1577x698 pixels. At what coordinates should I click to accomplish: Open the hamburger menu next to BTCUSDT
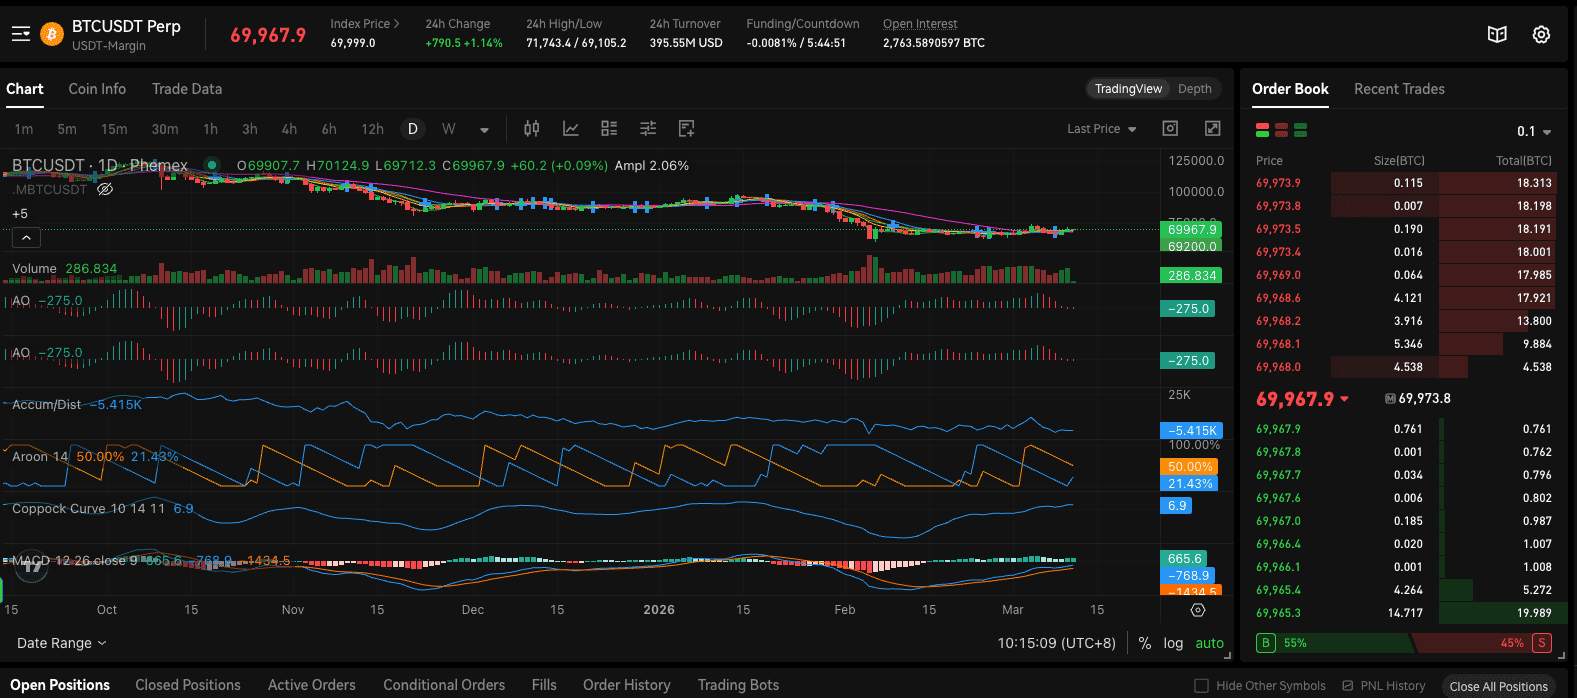point(21,35)
